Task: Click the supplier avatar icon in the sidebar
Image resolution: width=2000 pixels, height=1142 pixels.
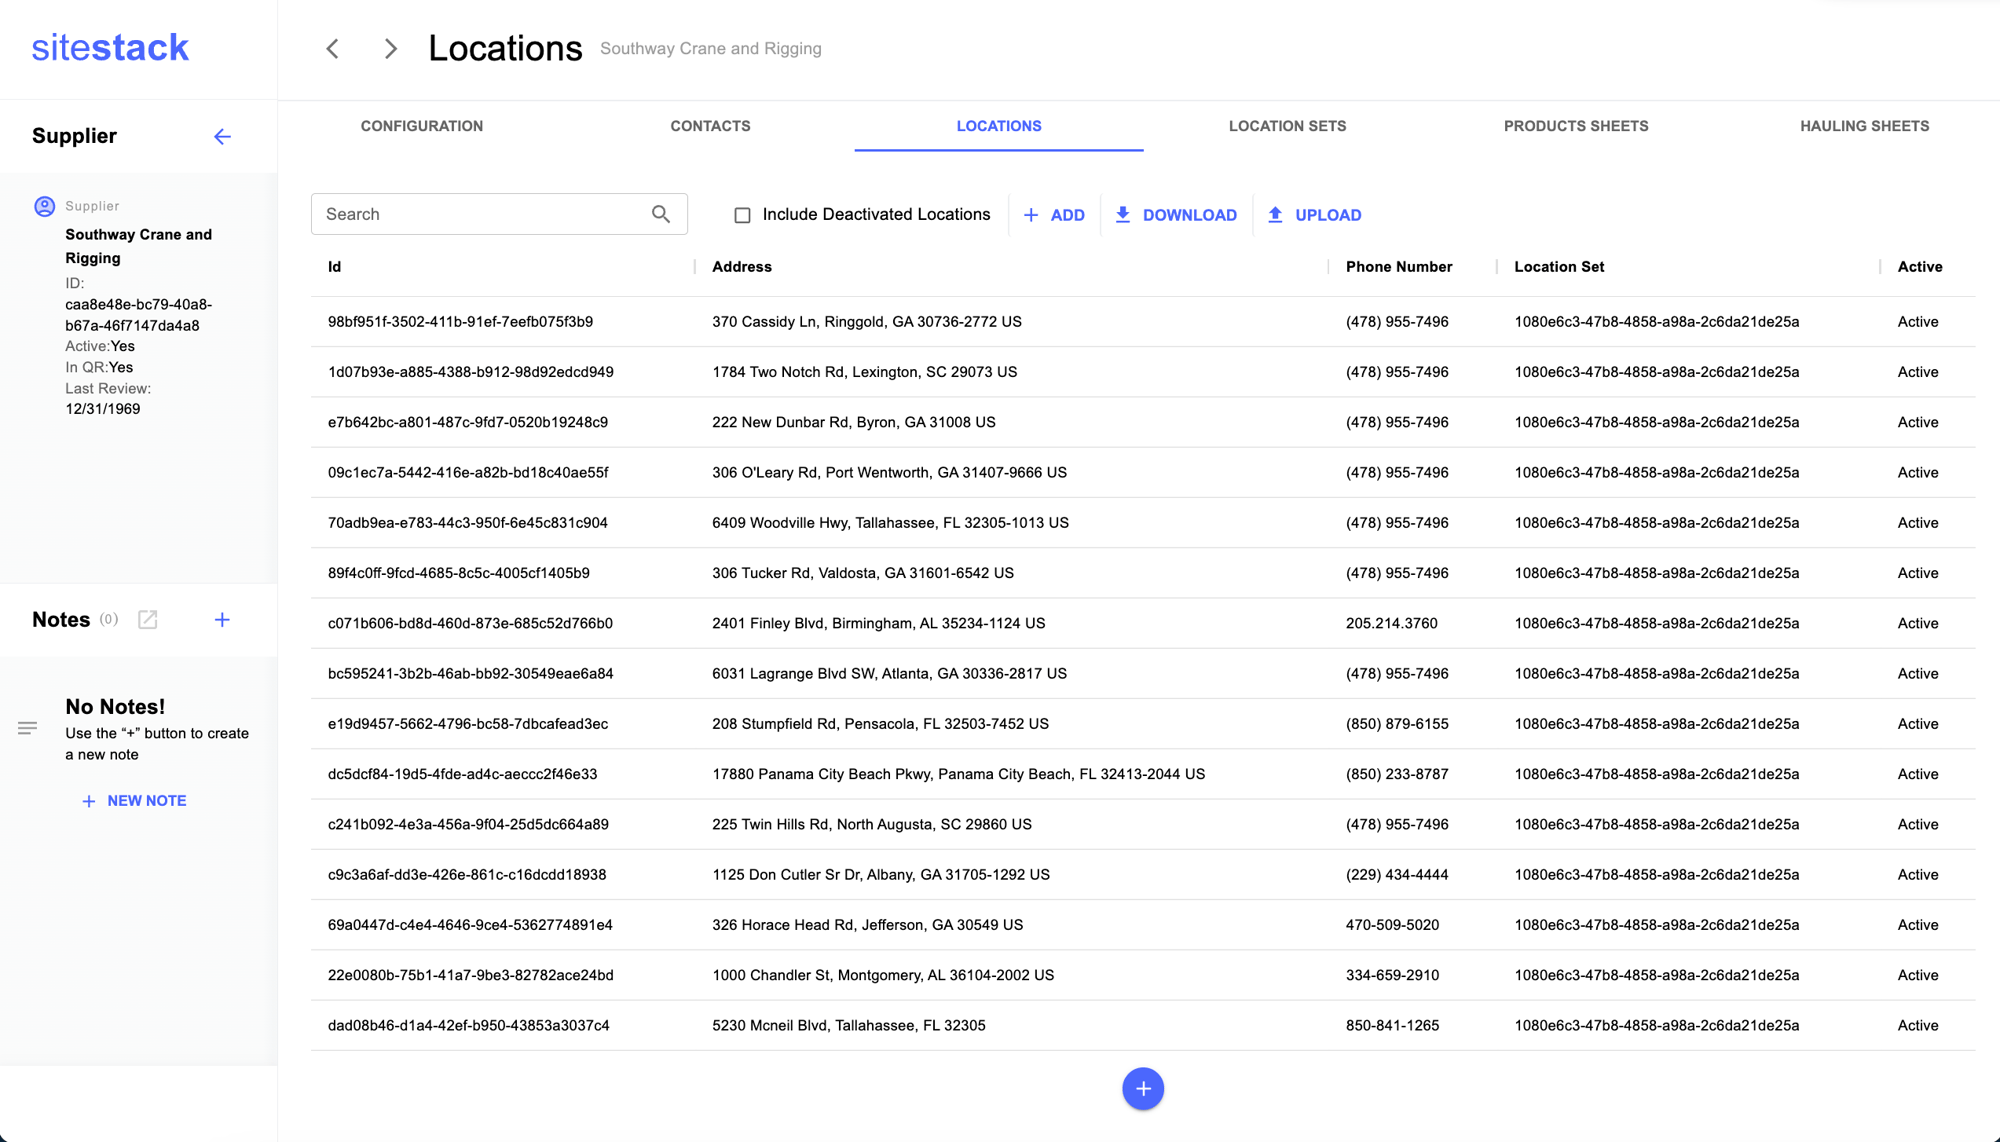Action: (45, 206)
